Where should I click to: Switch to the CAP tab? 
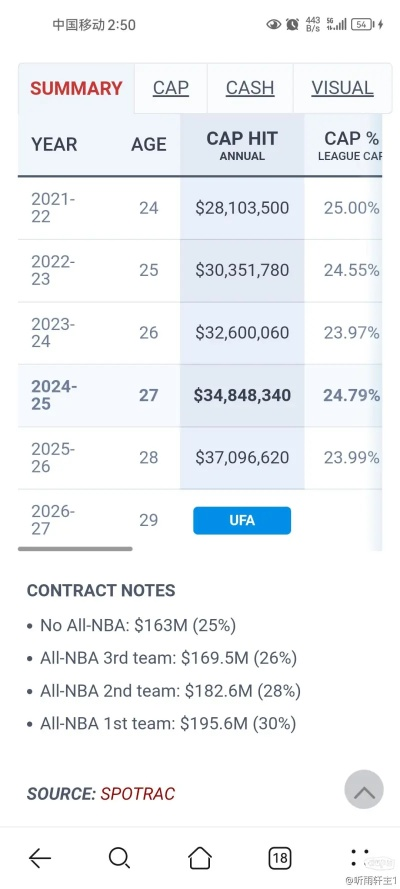[171, 88]
